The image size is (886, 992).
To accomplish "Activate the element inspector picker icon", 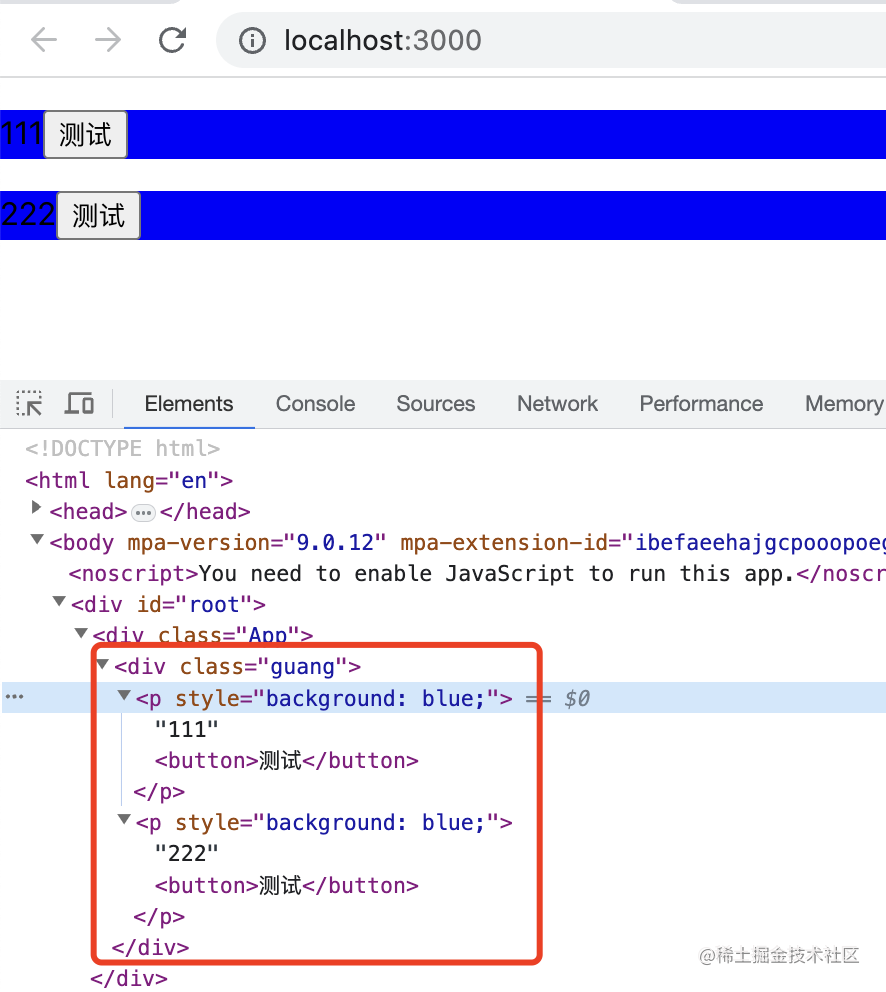I will pos(29,403).
